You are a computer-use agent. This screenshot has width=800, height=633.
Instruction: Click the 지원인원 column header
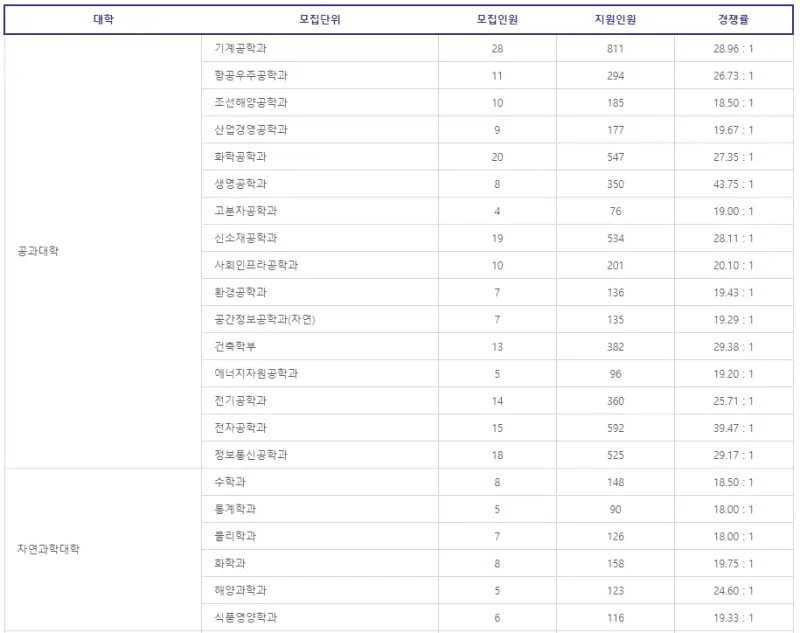tap(615, 20)
